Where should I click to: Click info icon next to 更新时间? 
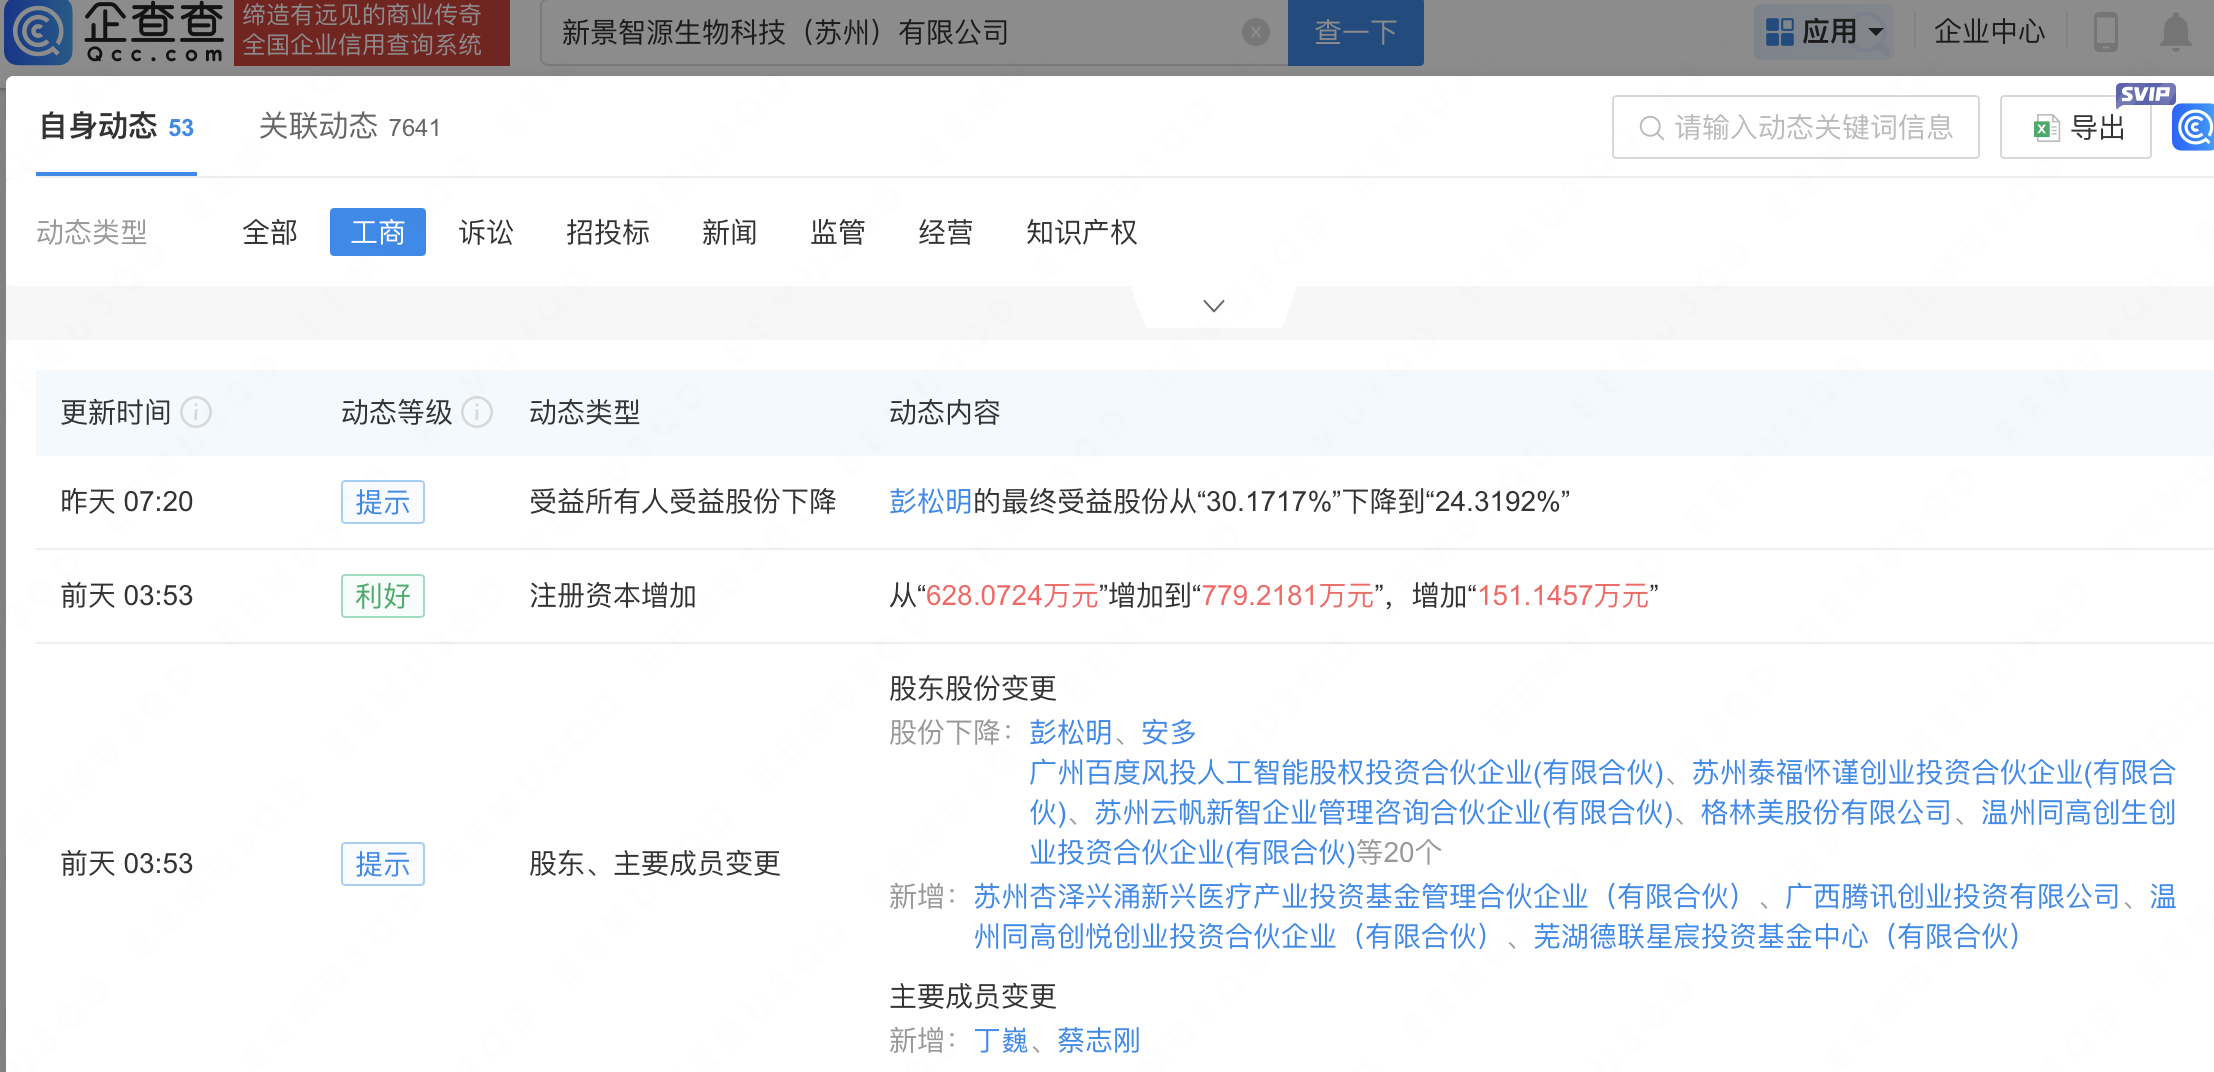coord(197,412)
